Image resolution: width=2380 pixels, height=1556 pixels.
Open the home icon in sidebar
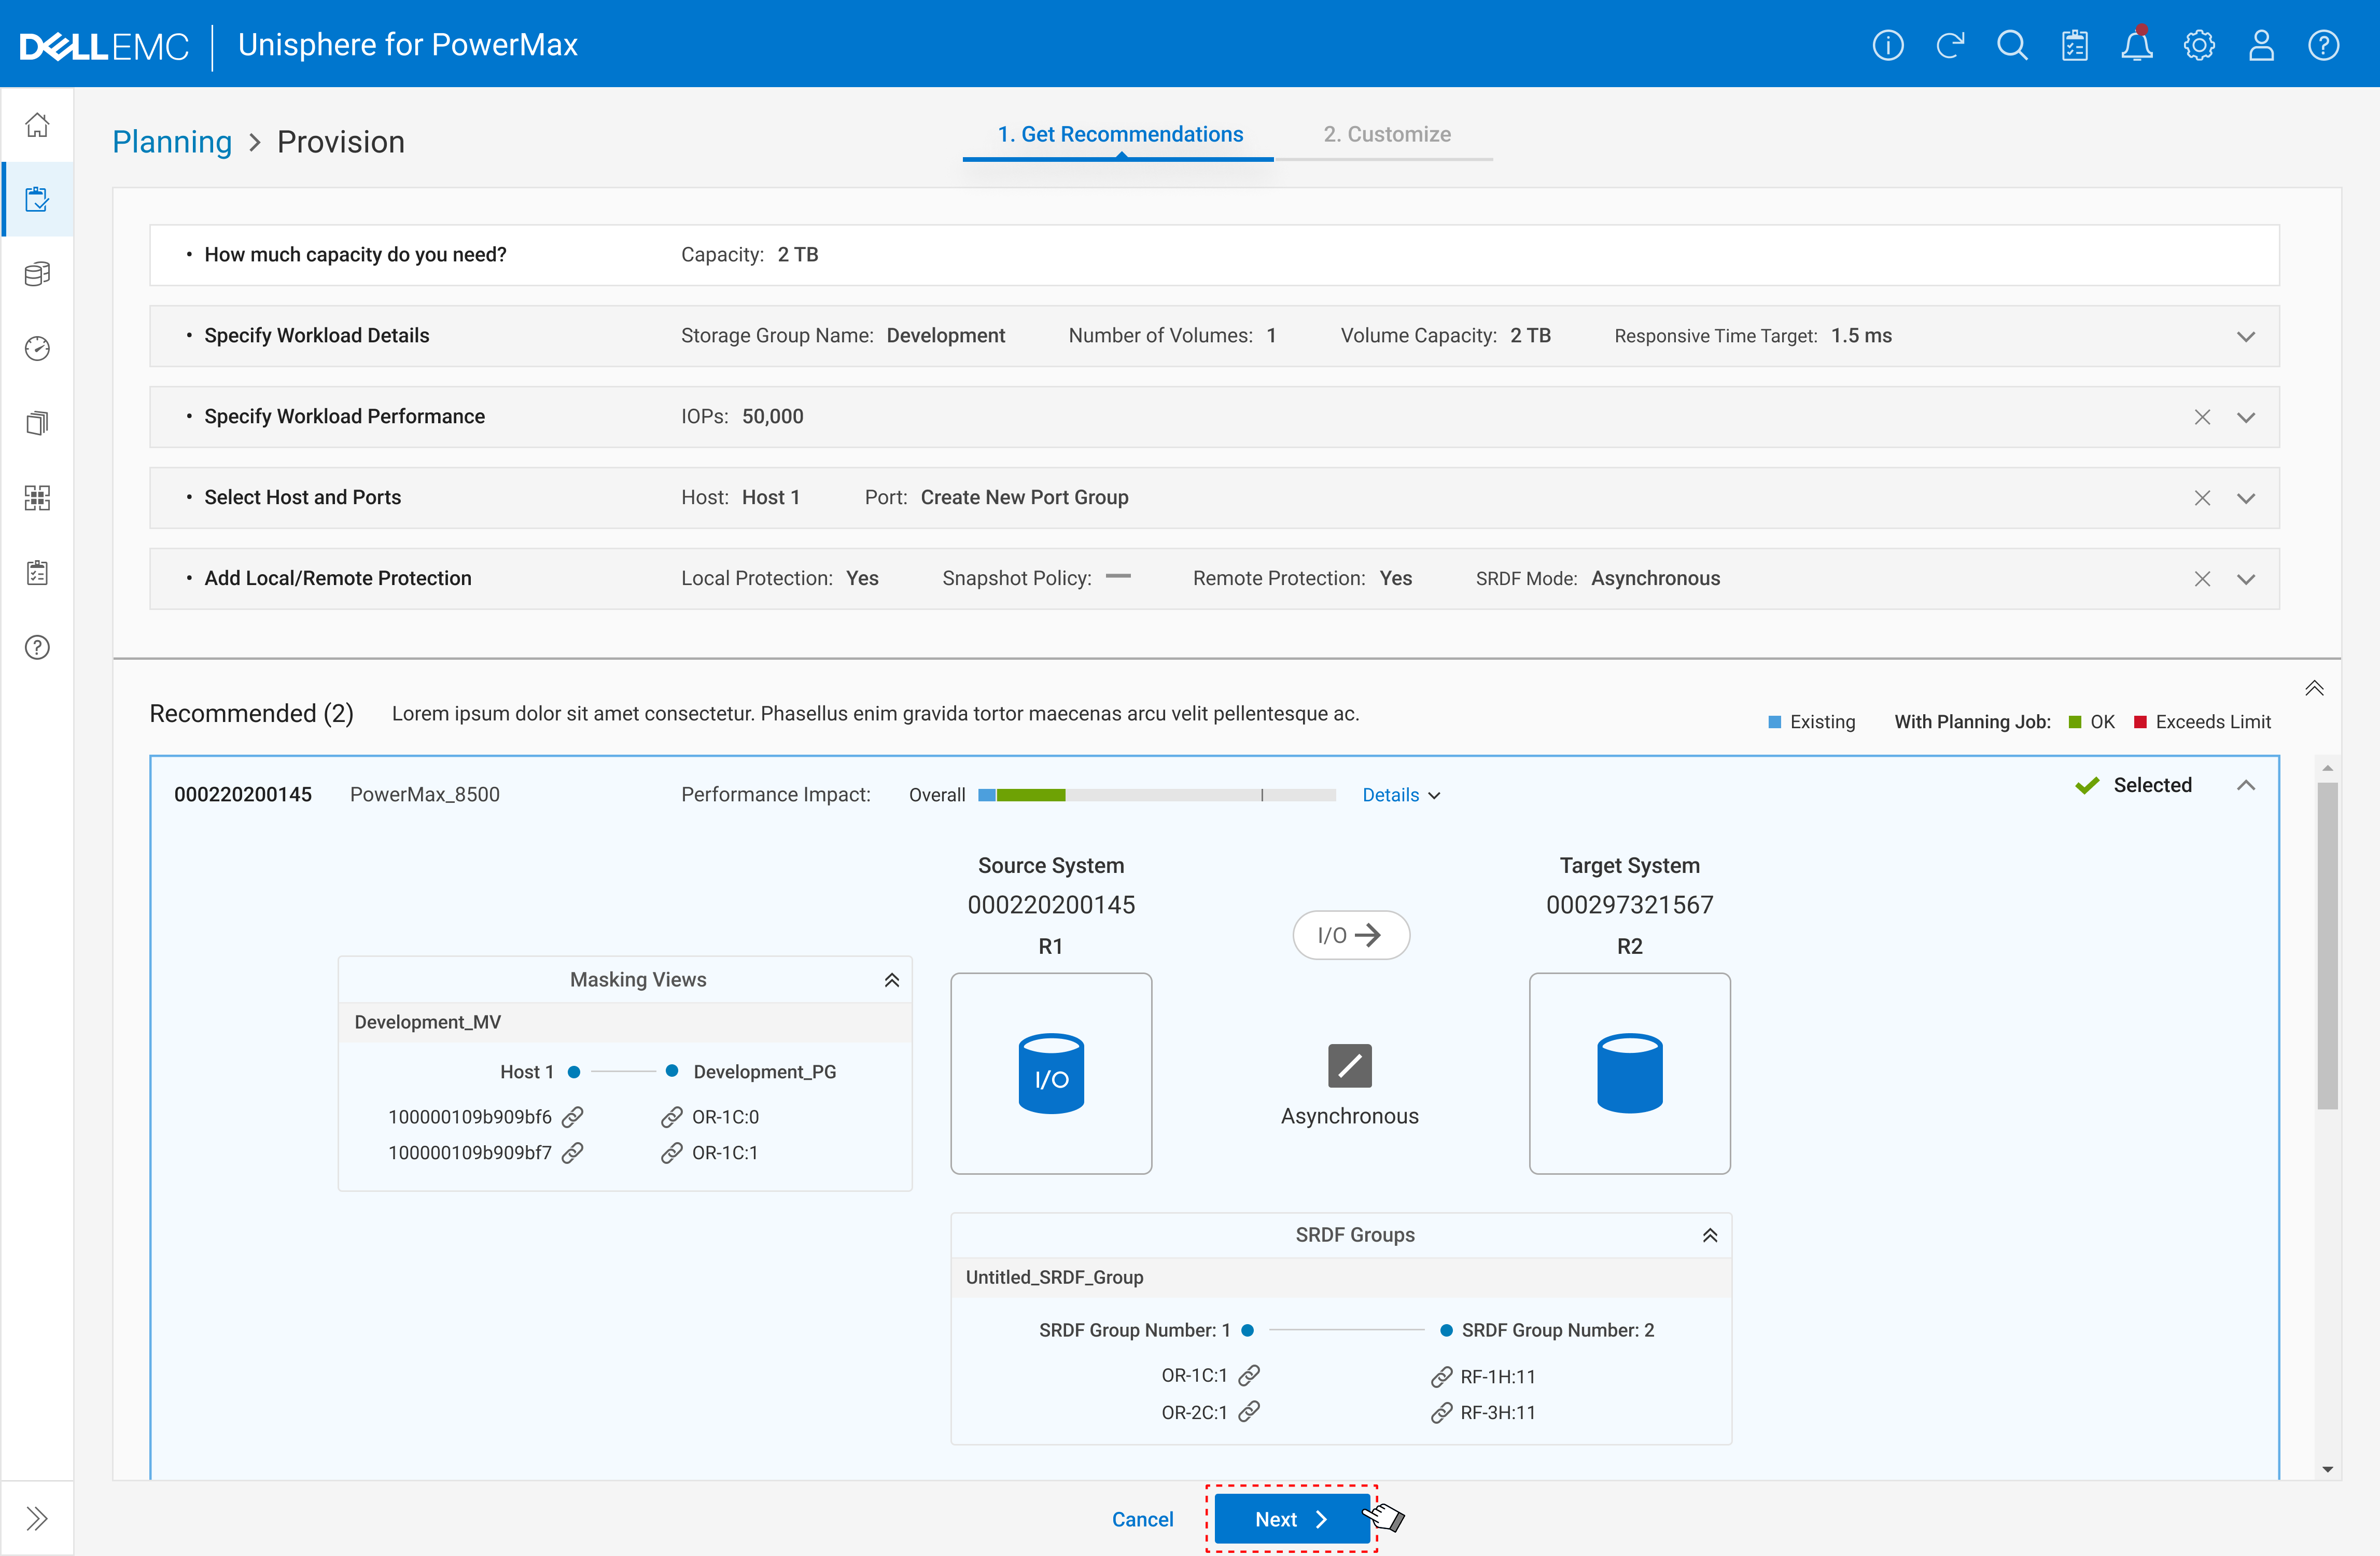[37, 125]
